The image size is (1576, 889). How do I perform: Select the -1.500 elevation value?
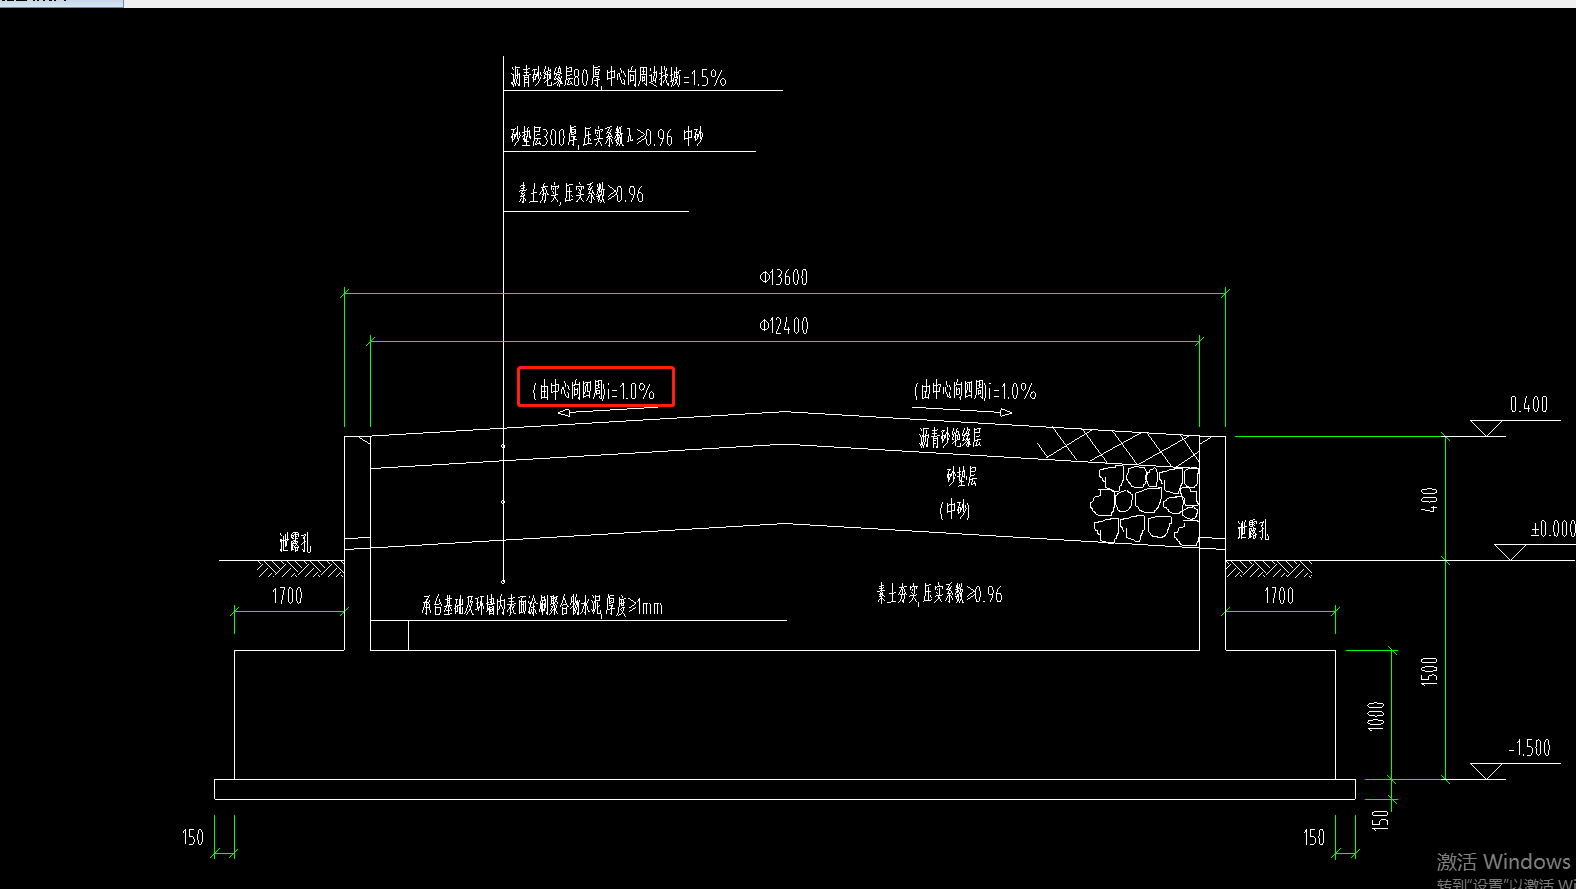point(1529,748)
